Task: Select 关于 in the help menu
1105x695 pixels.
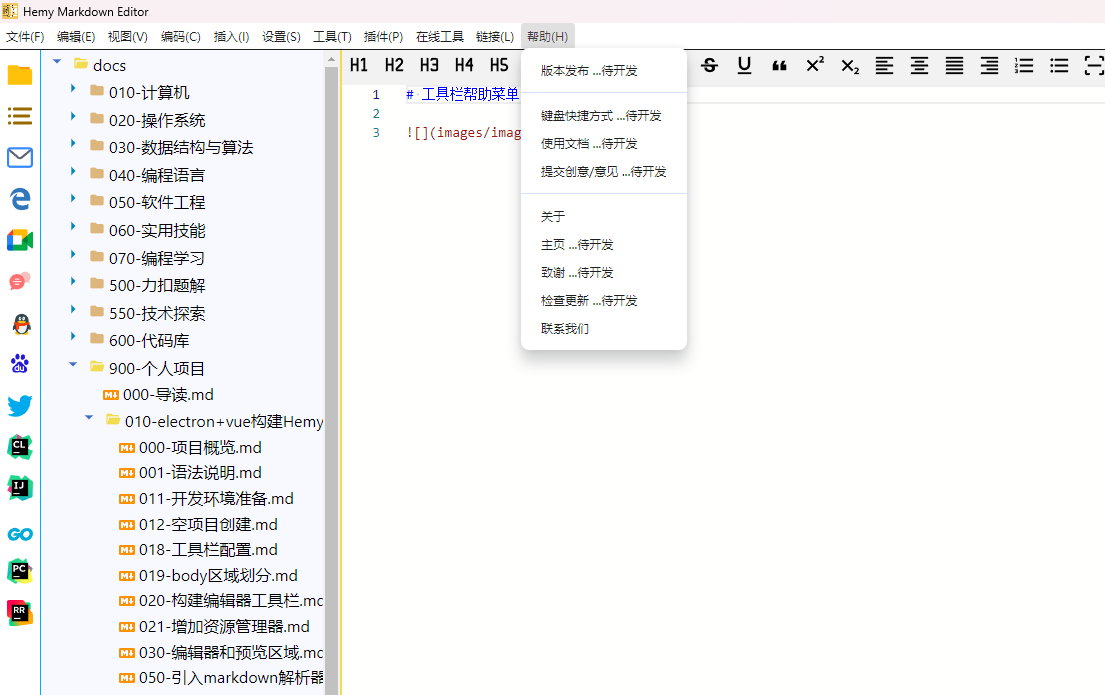Action: [x=553, y=216]
